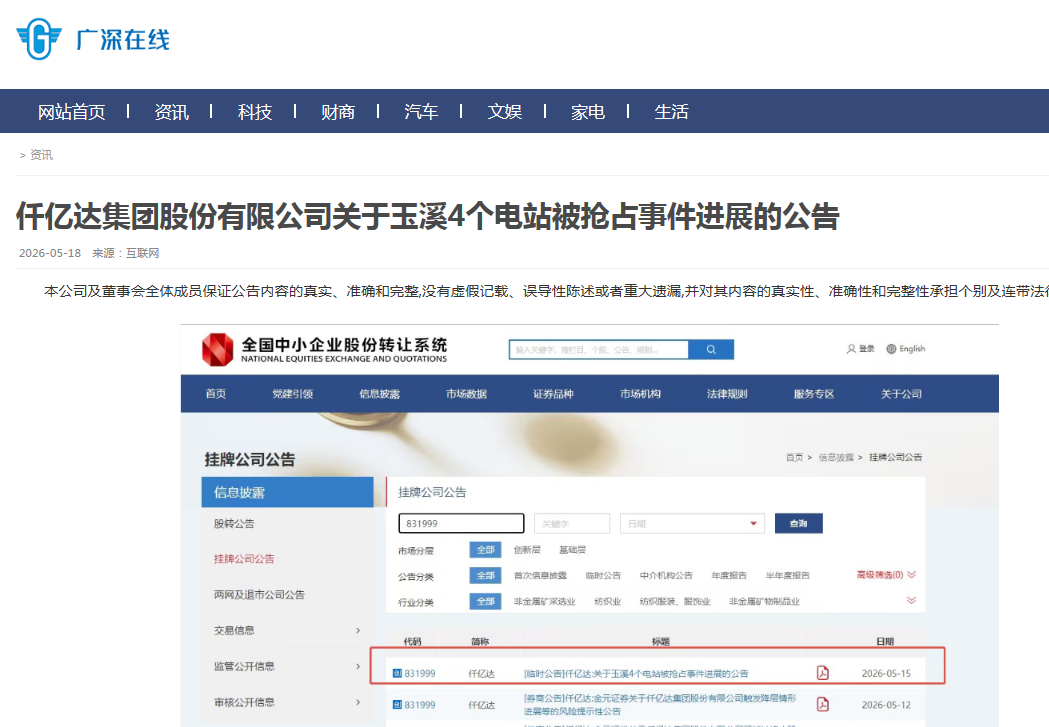Select the 非金属矿采选业 filter
This screenshot has width=1049, height=727.
pyautogui.click(x=545, y=601)
